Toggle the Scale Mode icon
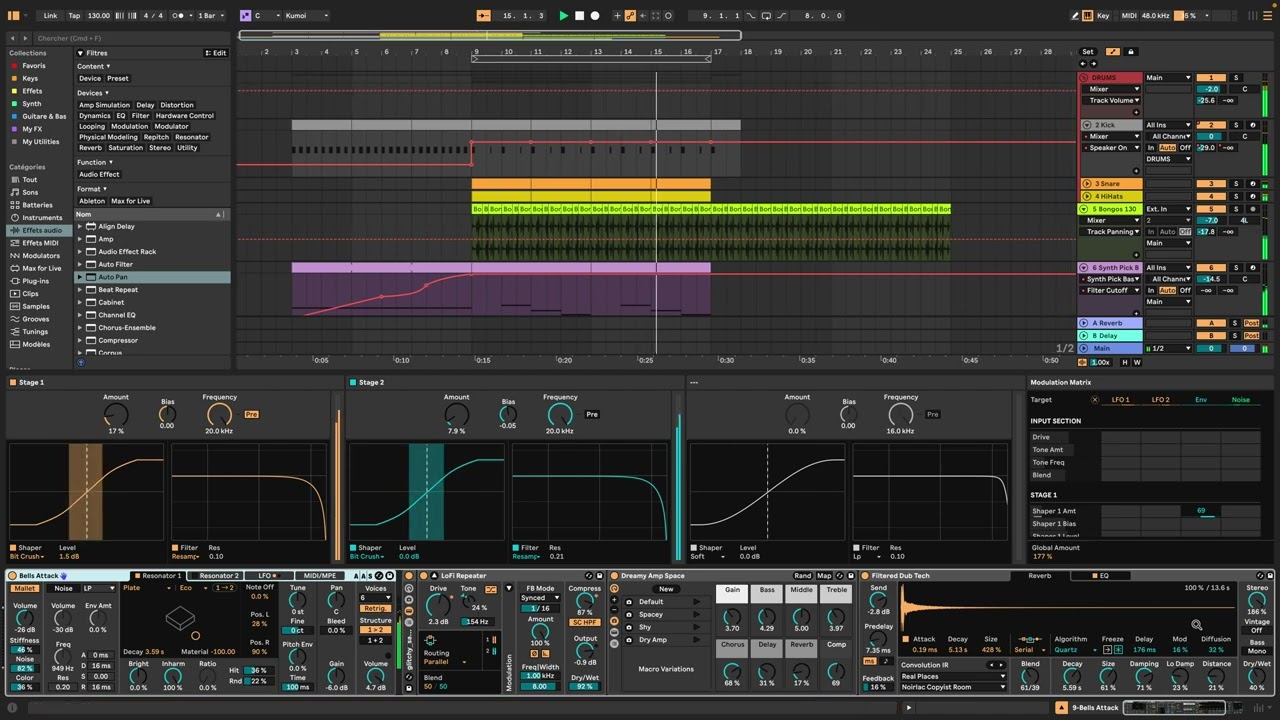The width and height of the screenshot is (1280, 720). tap(246, 16)
